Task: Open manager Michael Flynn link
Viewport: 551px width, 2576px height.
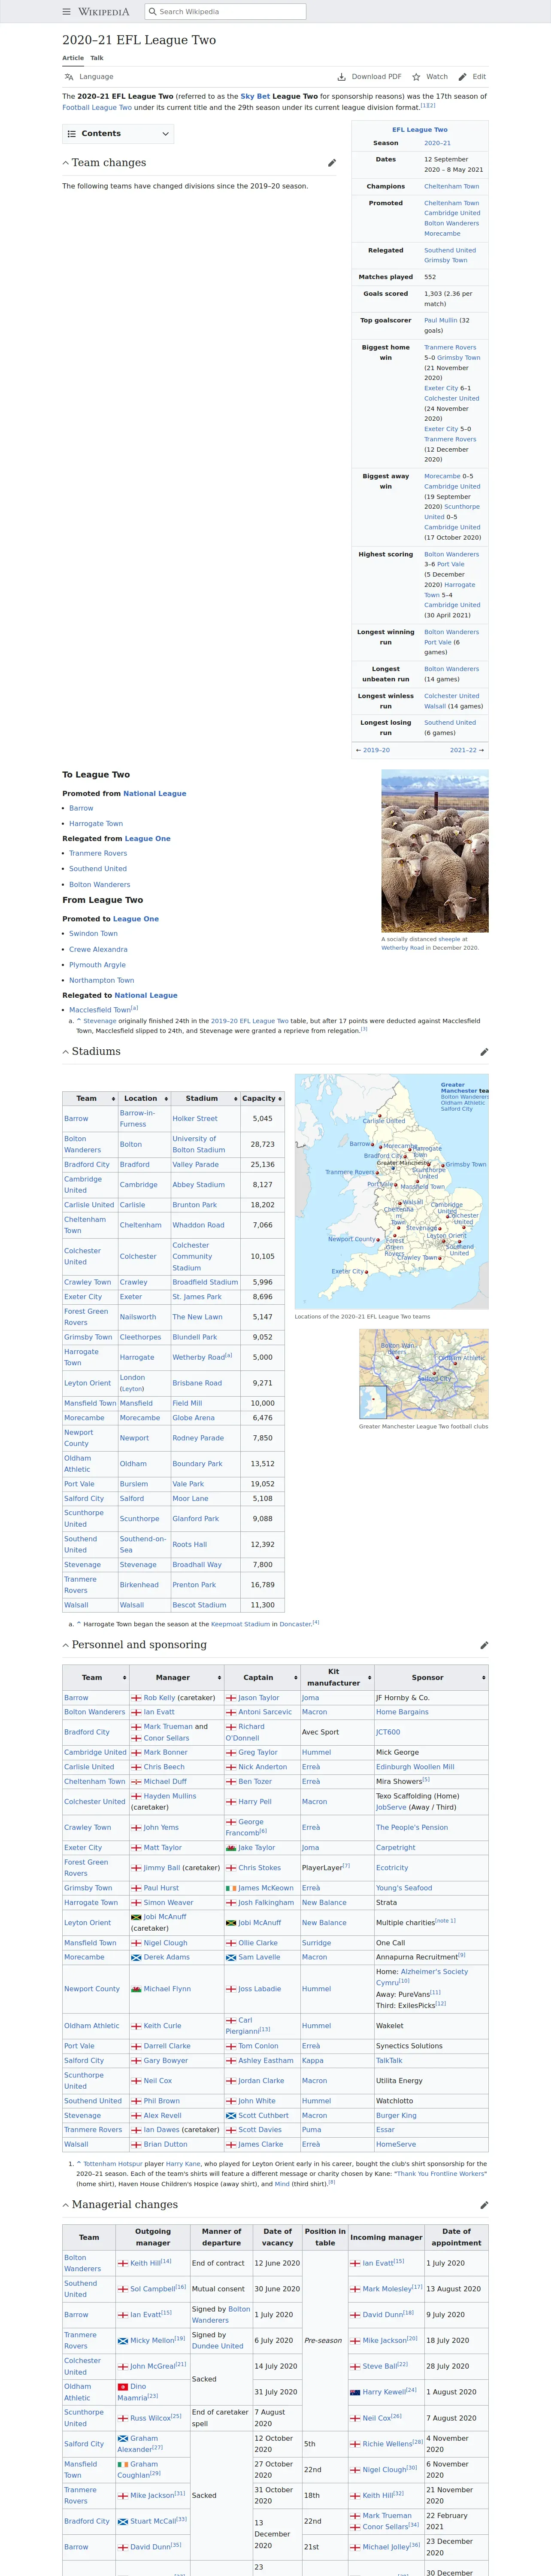Action: 167,1989
